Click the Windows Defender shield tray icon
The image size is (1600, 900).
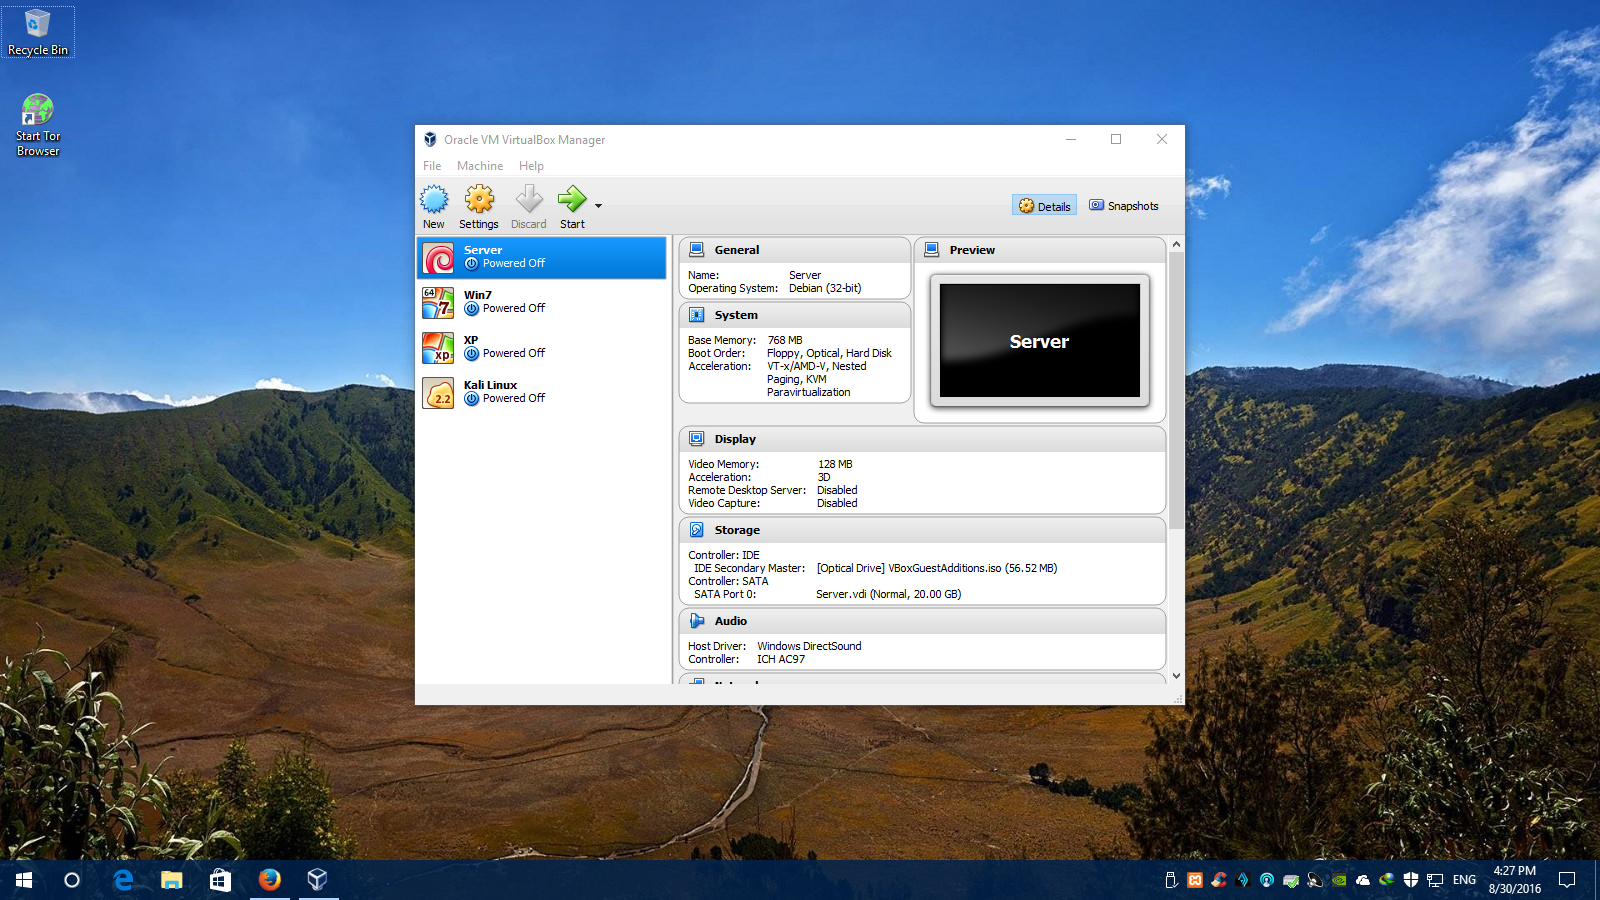1411,880
